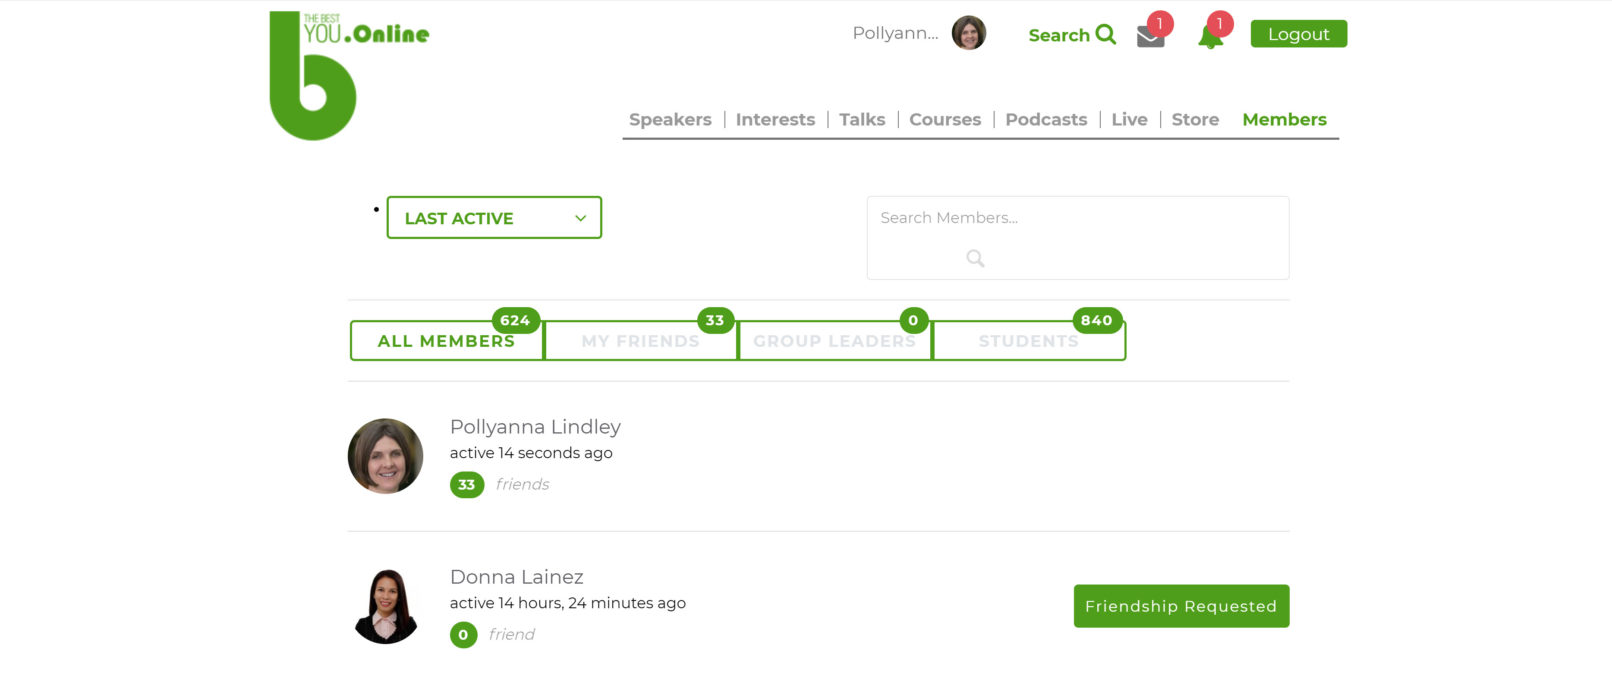The image size is (1612, 679).
Task: Click the search members magnifier icon
Action: coord(975,258)
